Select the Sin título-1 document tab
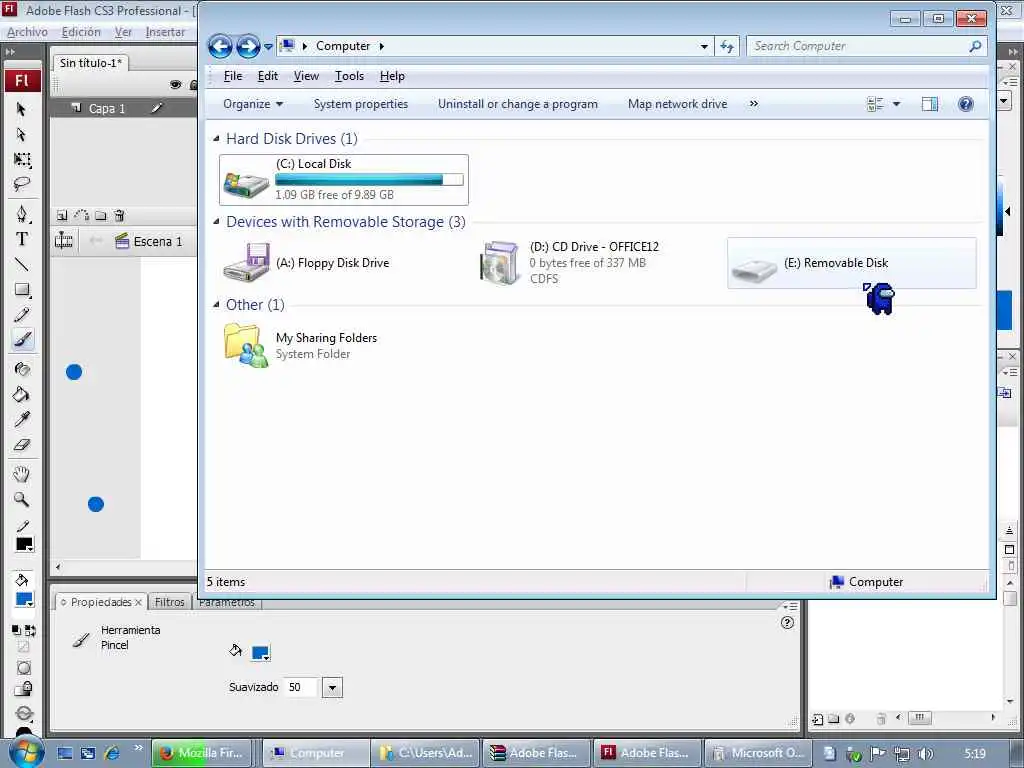Viewport: 1024px width, 768px height. pos(91,63)
